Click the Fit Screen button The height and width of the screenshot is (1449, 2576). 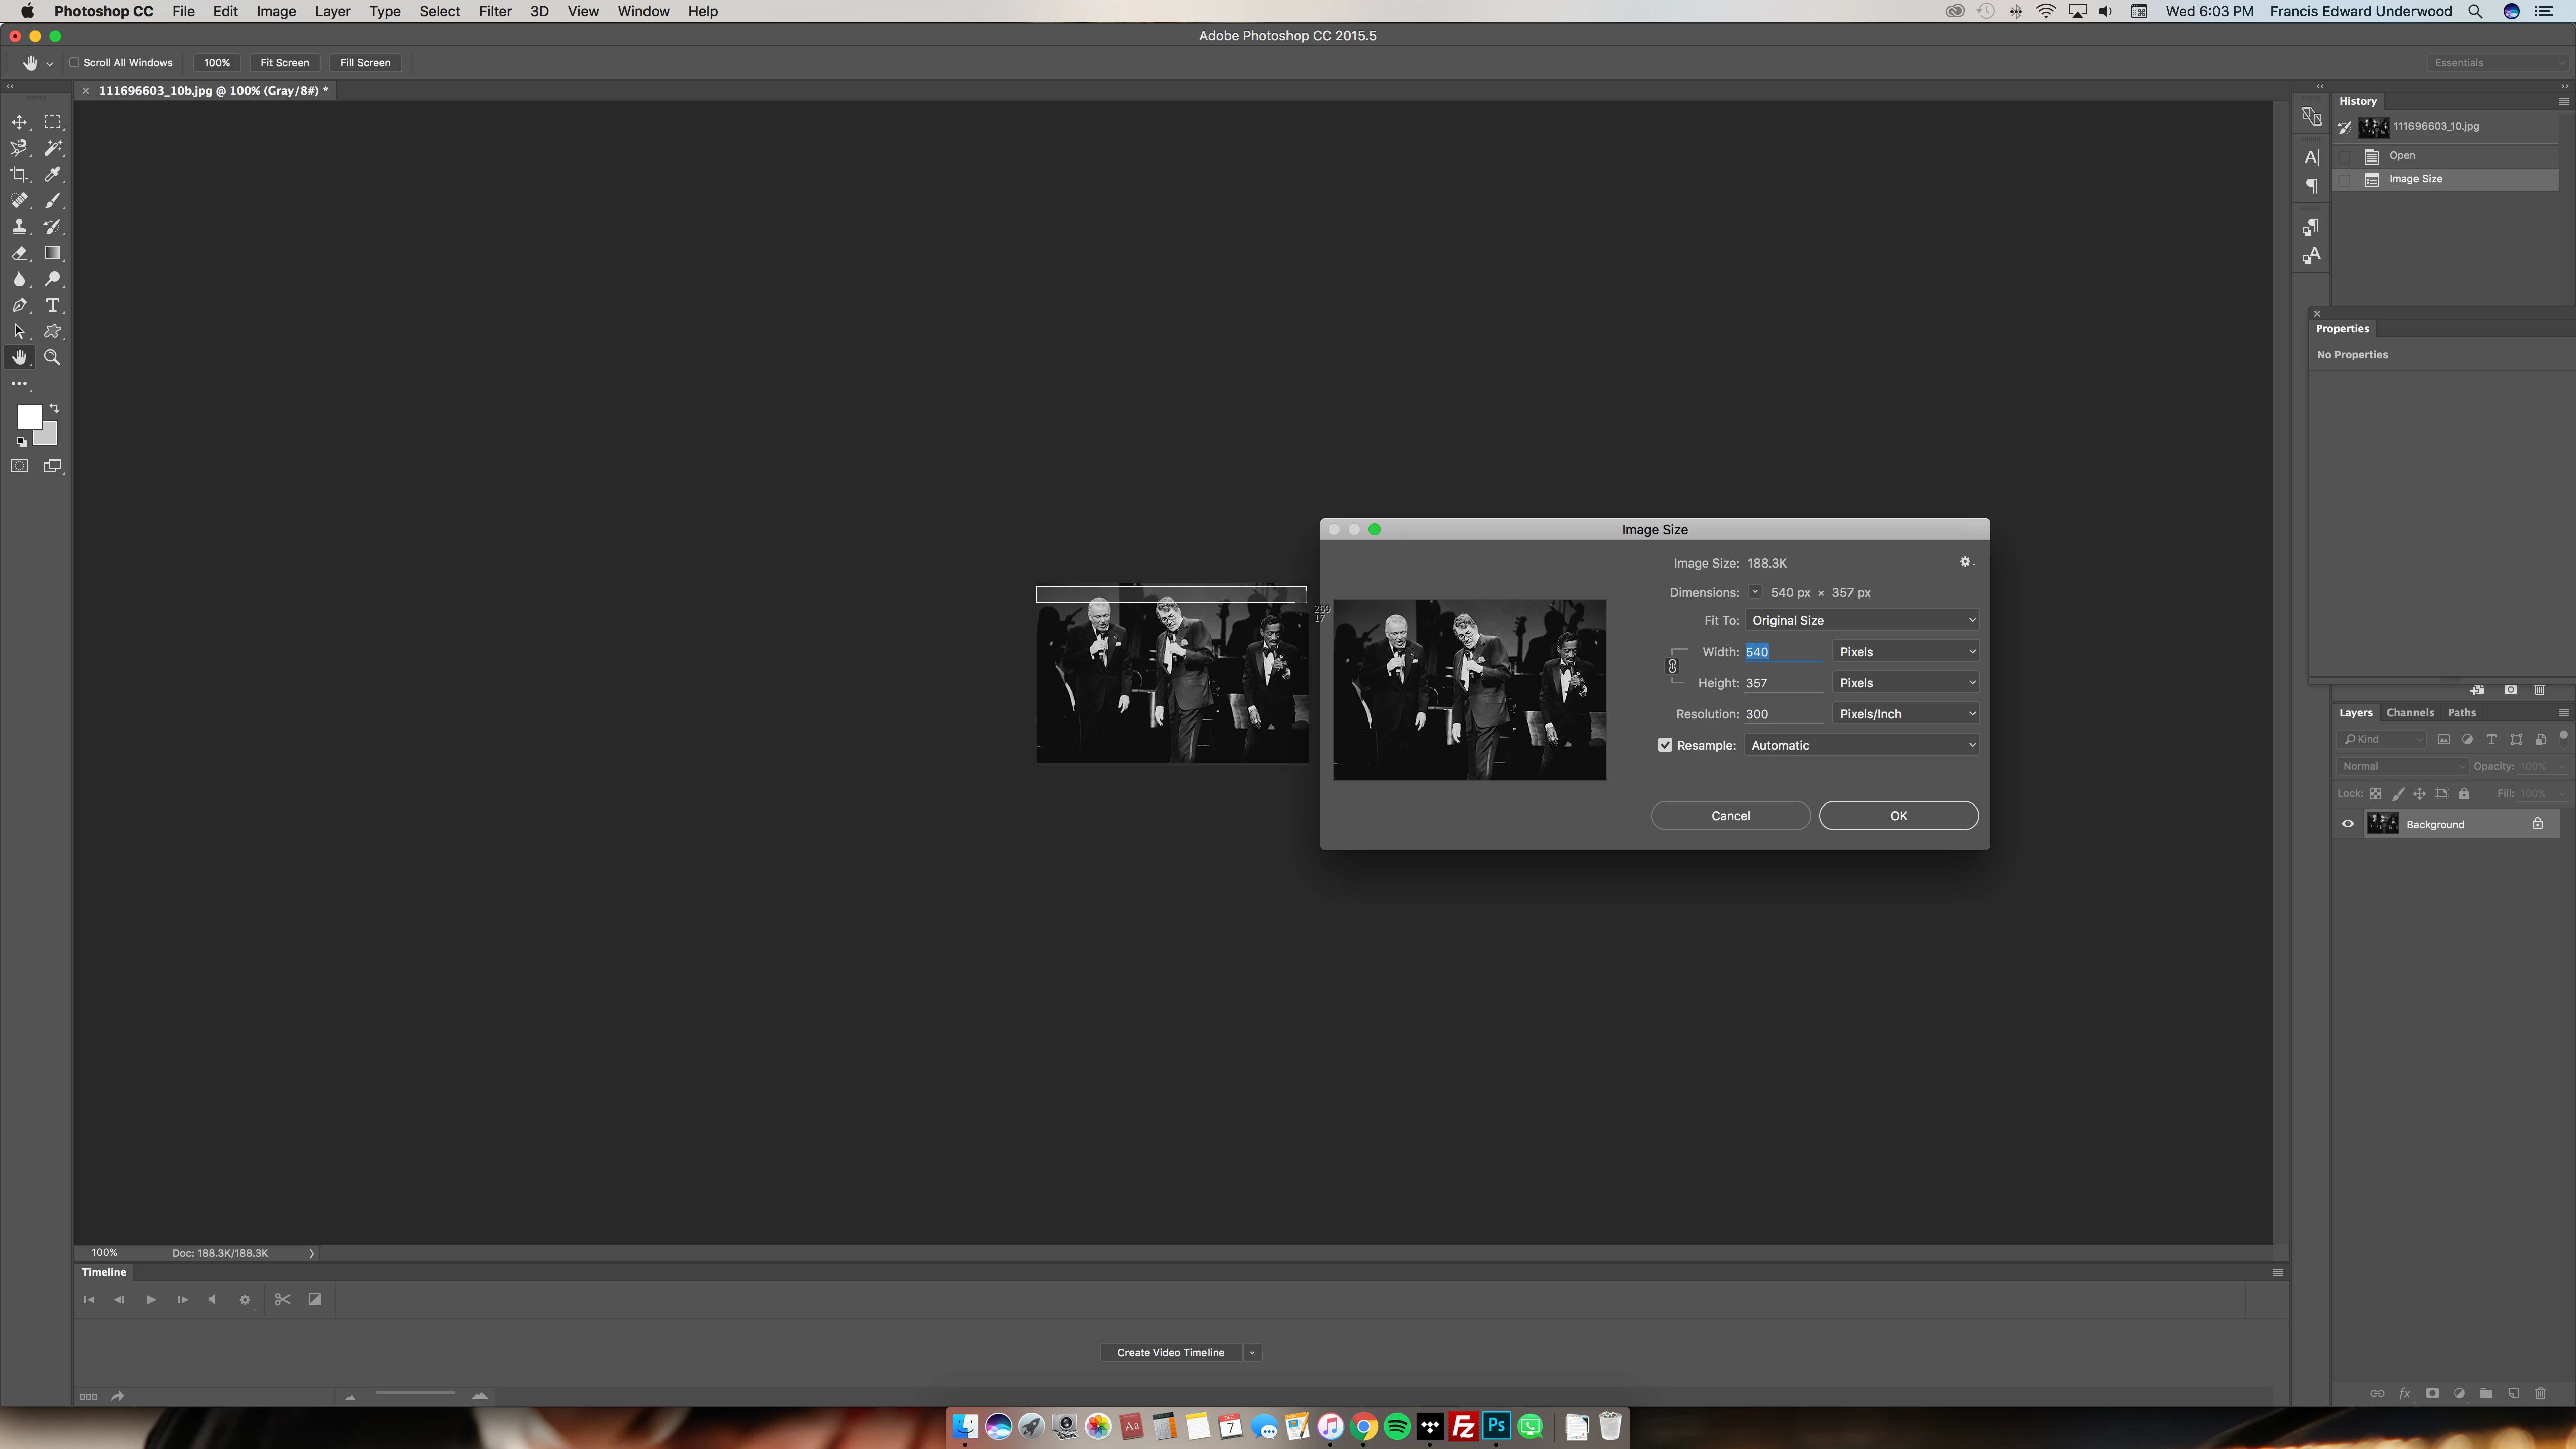click(284, 63)
